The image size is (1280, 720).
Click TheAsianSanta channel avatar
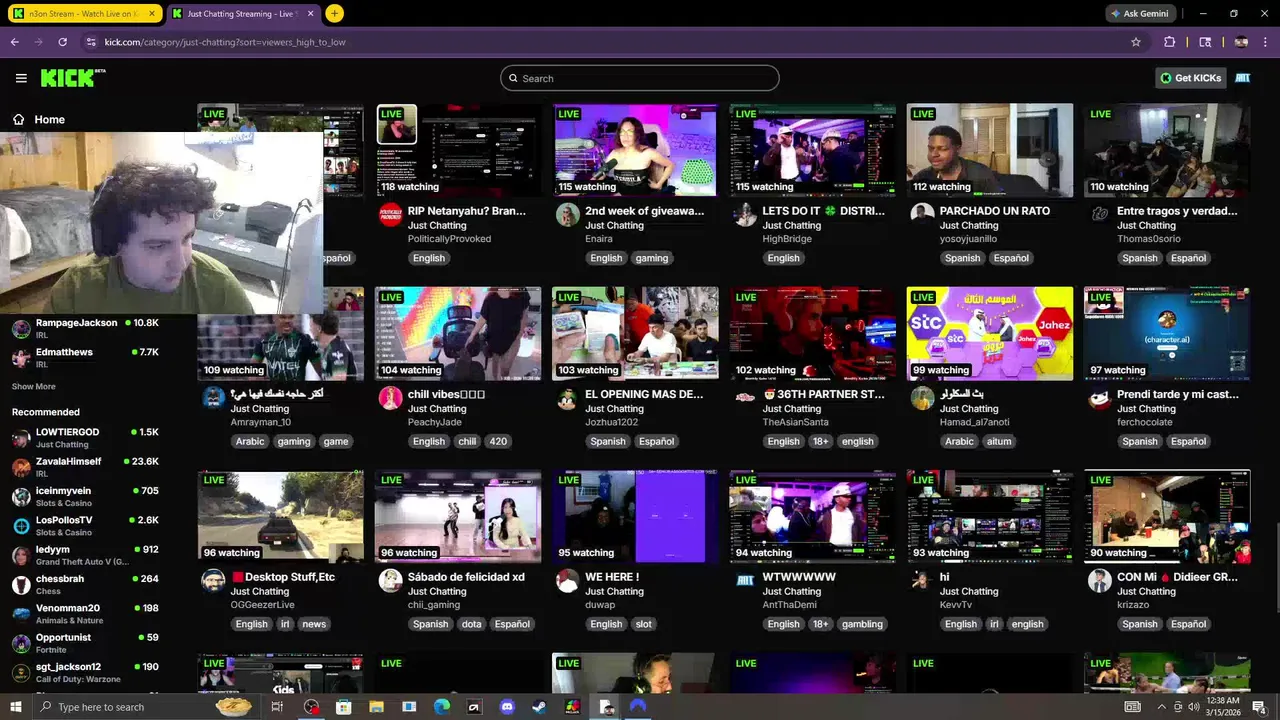744,398
